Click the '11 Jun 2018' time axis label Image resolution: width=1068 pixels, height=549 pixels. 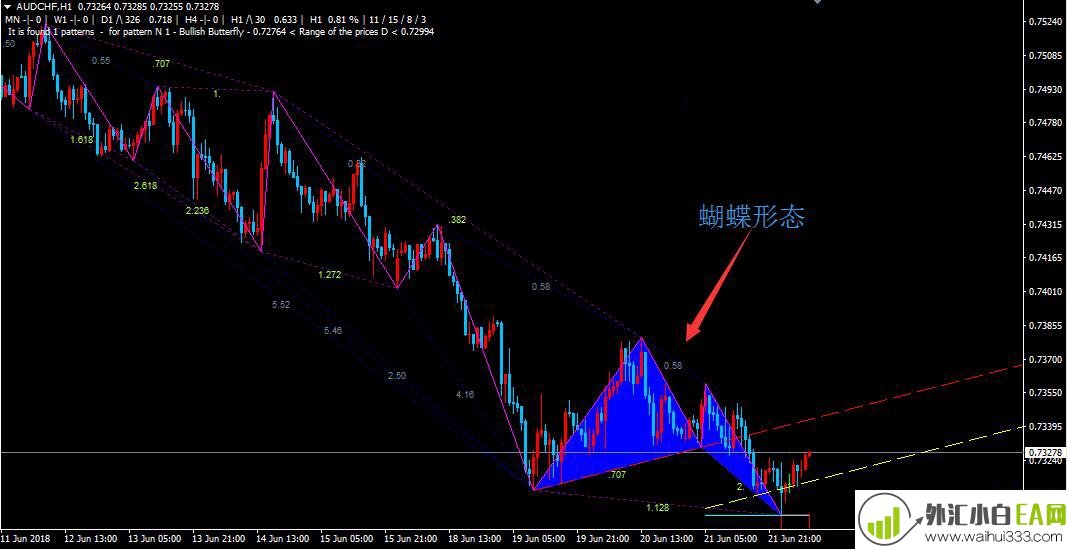click(25, 539)
